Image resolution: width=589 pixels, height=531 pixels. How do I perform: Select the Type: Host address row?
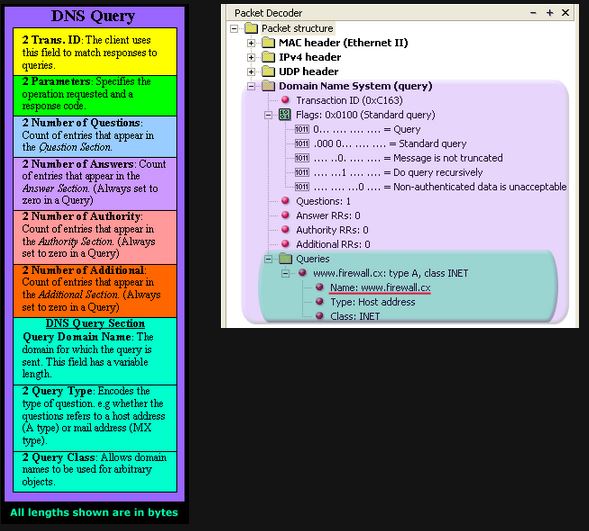373,302
